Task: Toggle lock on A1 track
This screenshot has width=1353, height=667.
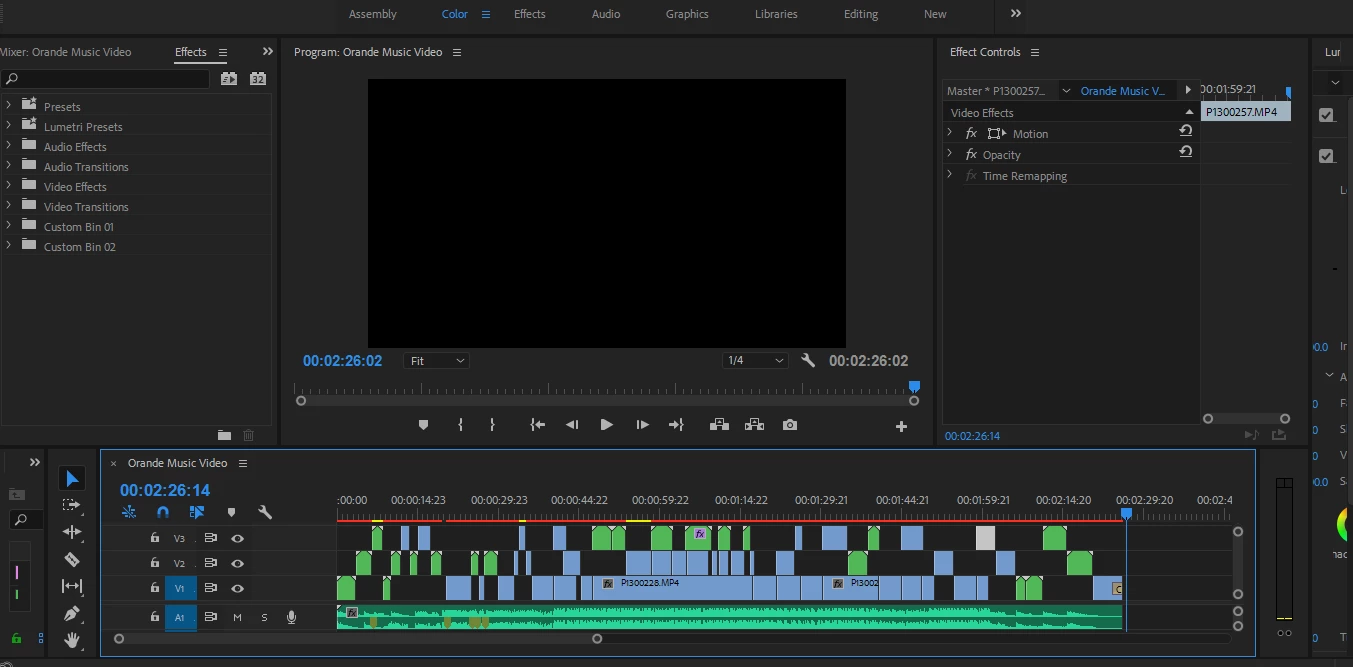Action: pos(154,617)
